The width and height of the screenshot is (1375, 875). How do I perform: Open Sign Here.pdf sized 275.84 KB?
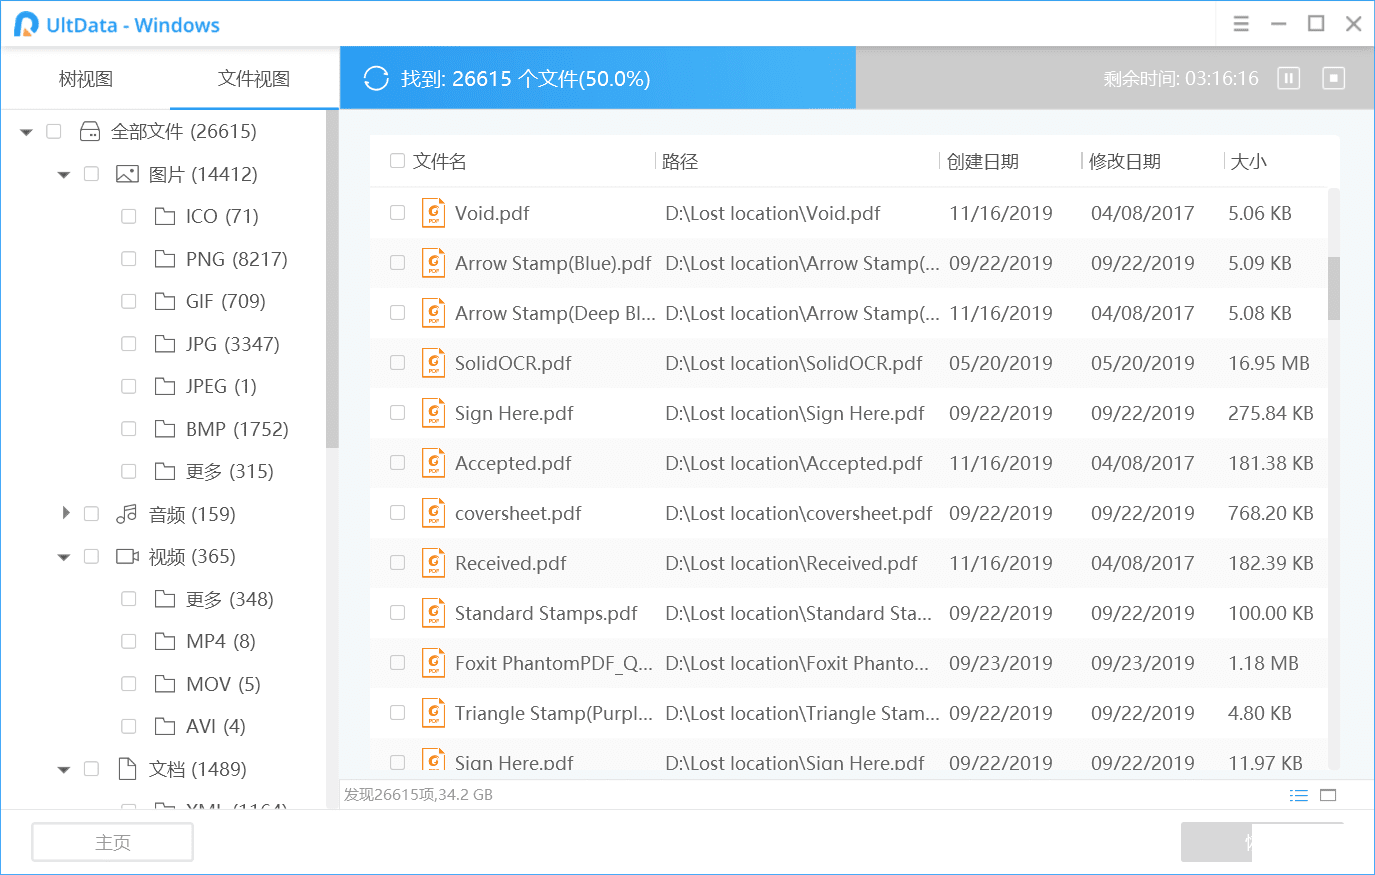tap(849, 413)
